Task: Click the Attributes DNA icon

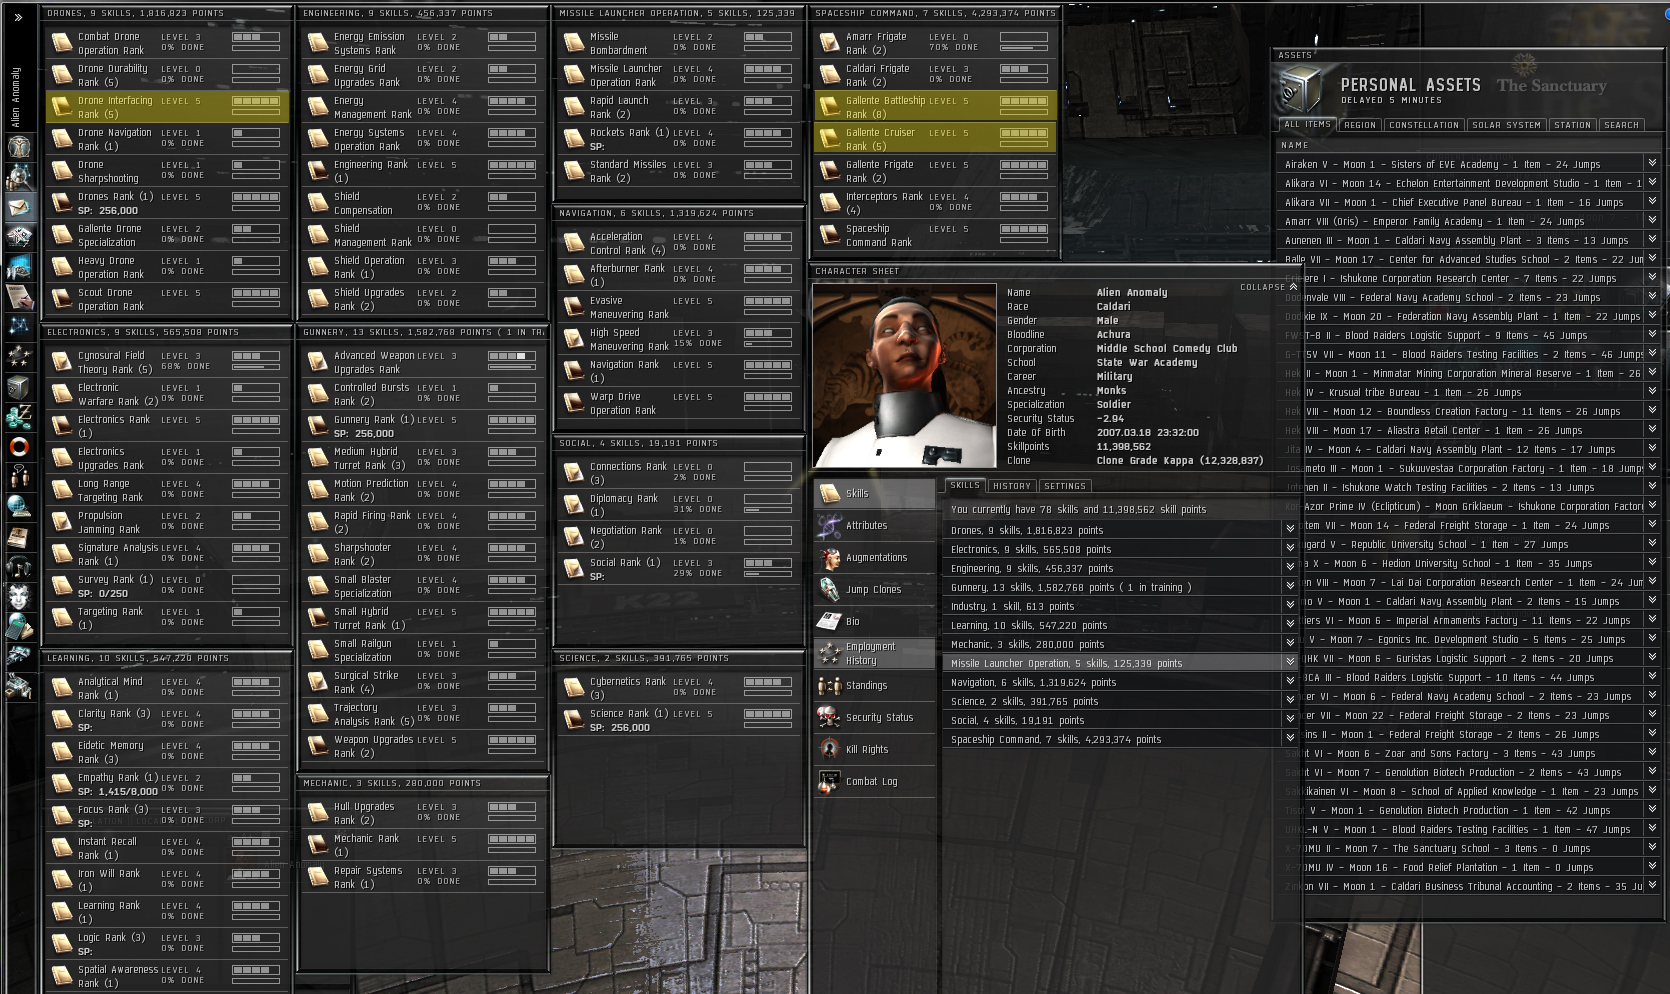Action: 829,525
